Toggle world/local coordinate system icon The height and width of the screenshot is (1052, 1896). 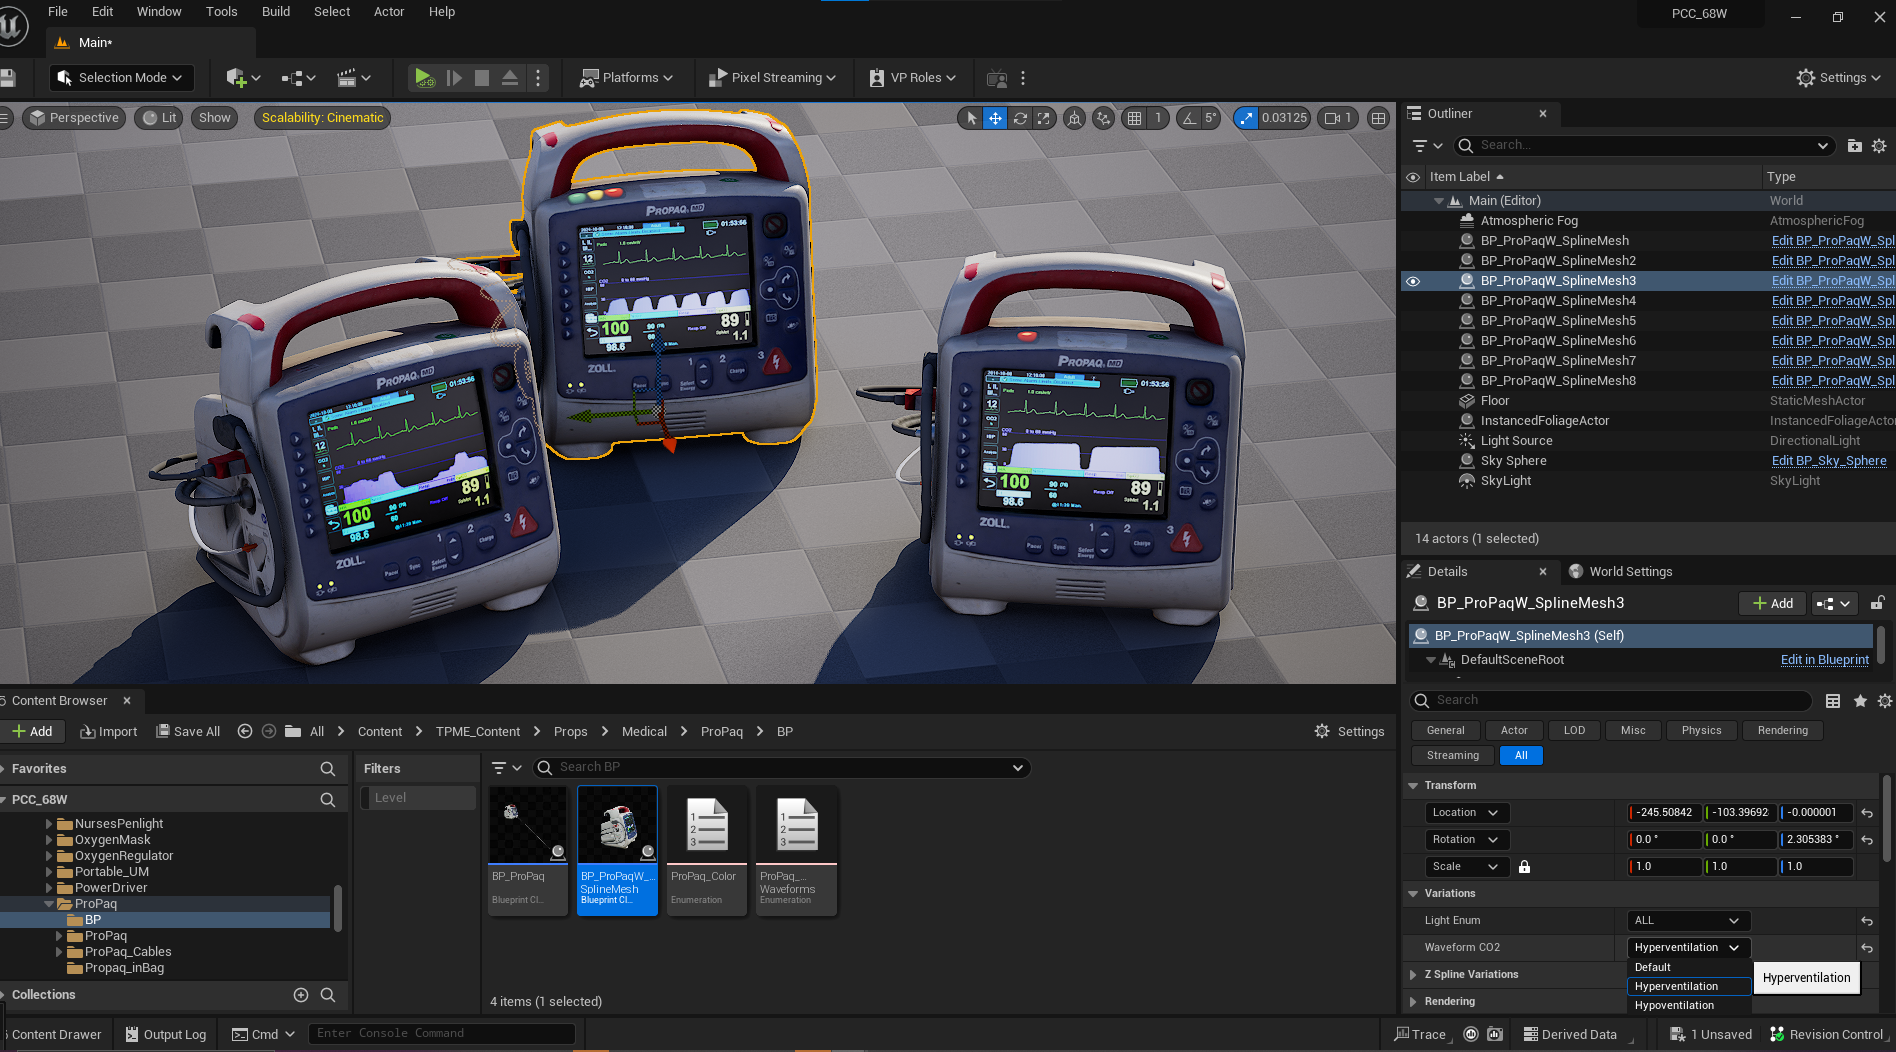pos(1074,118)
